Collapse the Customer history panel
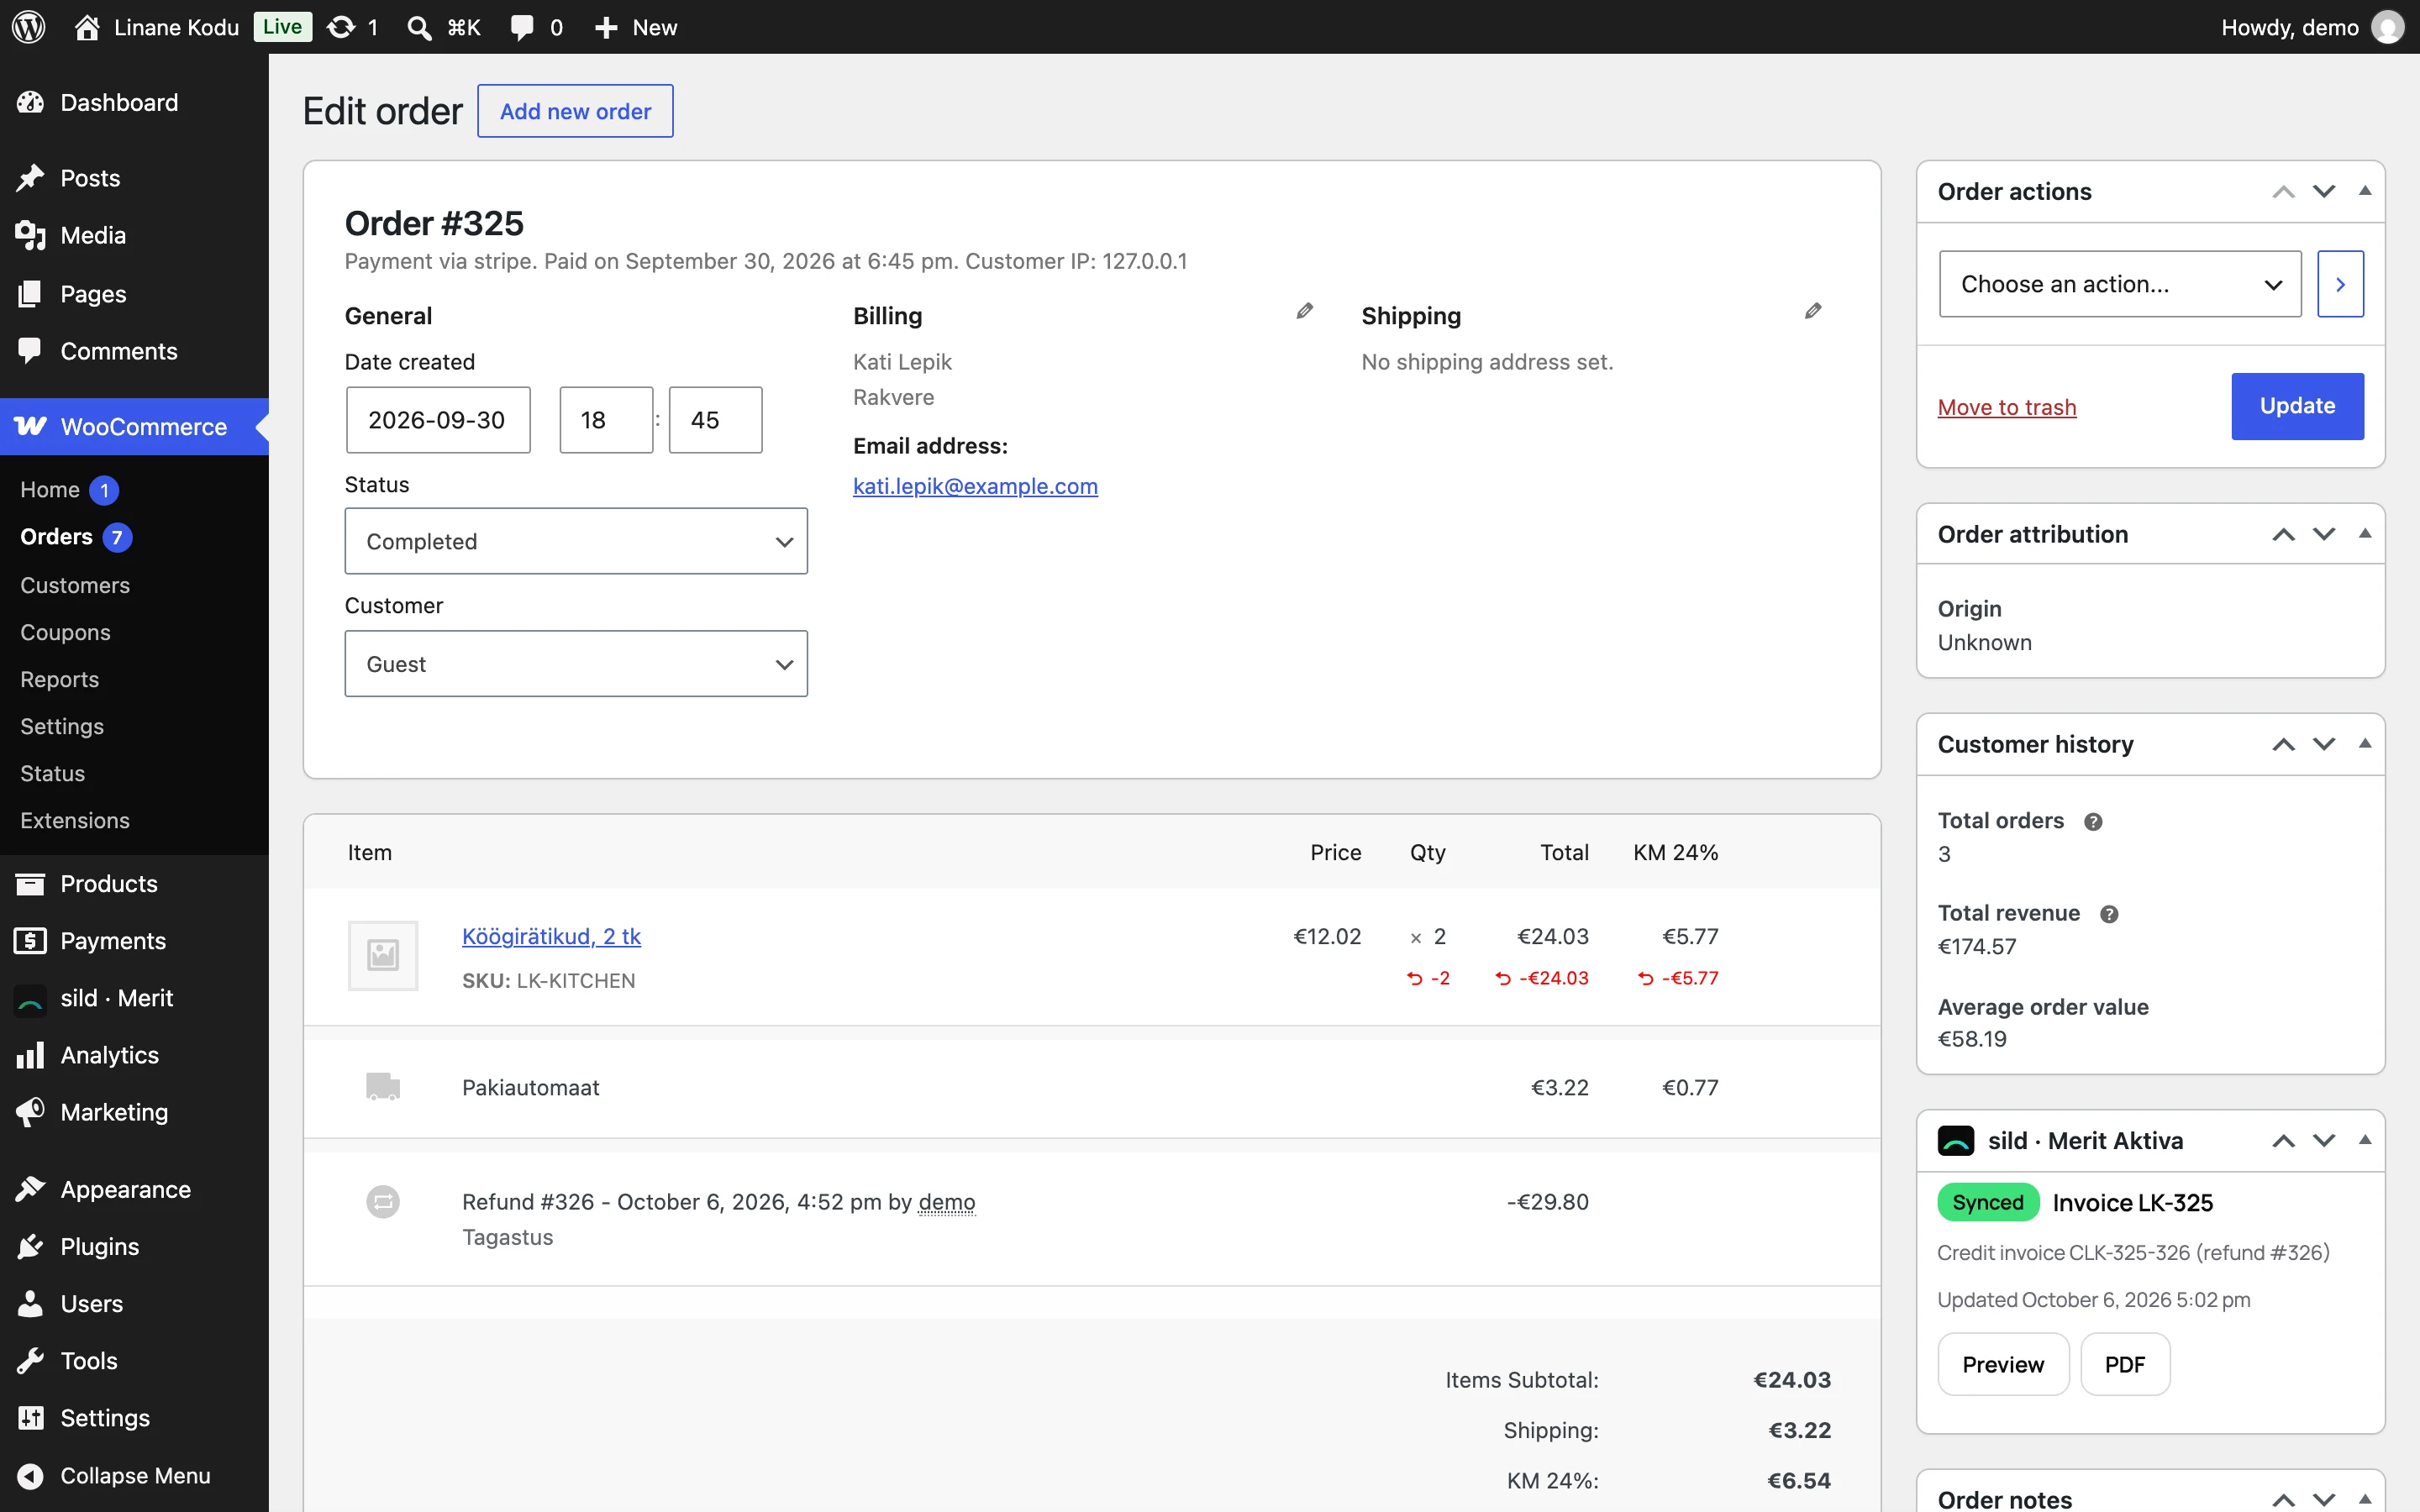2420x1512 pixels. [x=2365, y=744]
